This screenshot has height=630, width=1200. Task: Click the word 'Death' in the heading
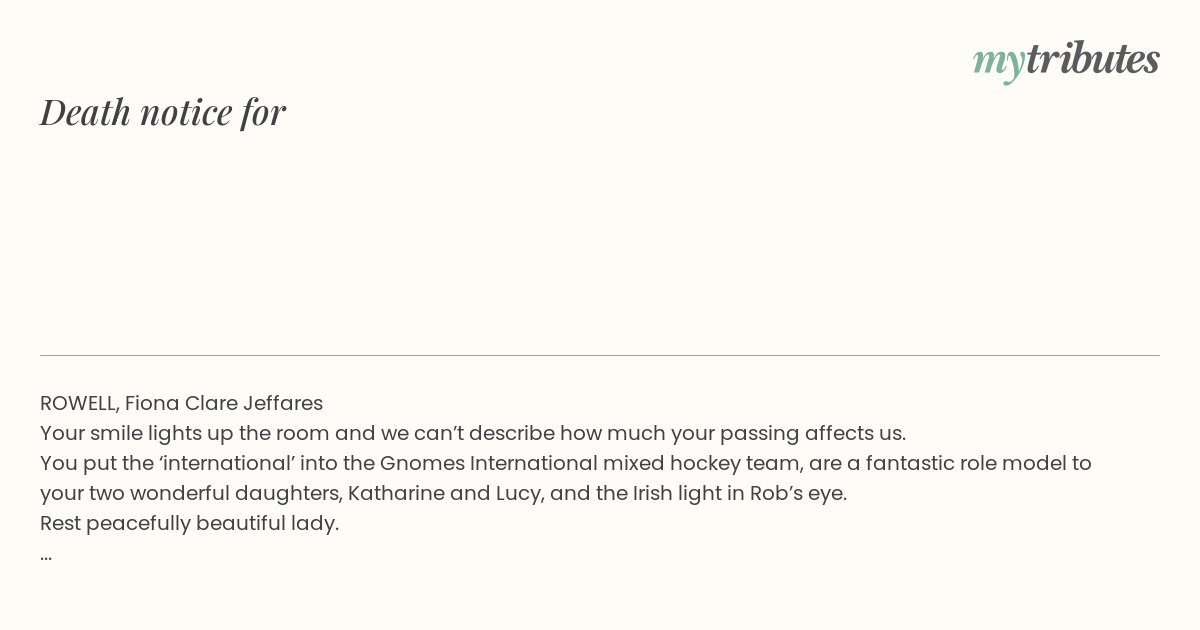pyautogui.click(x=86, y=112)
